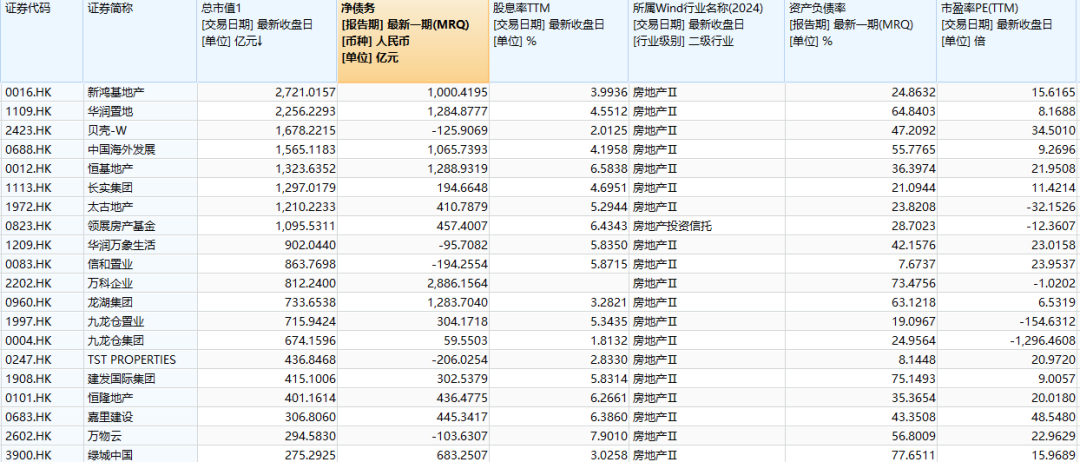Click the 资产负债率 column header
Screen dimensions: 1080x462
click(861, 41)
